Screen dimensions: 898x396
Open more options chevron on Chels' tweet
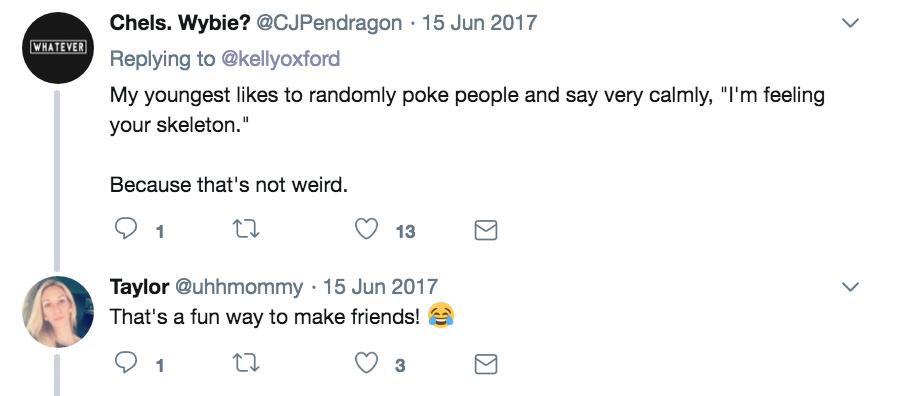click(x=852, y=23)
